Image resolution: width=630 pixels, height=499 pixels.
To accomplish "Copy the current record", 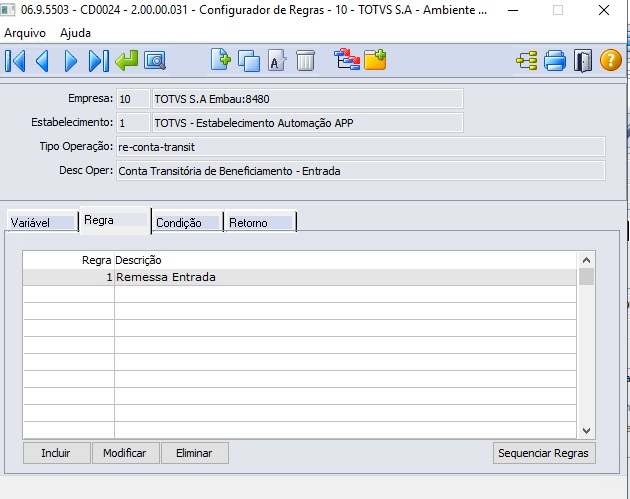I will (x=249, y=61).
